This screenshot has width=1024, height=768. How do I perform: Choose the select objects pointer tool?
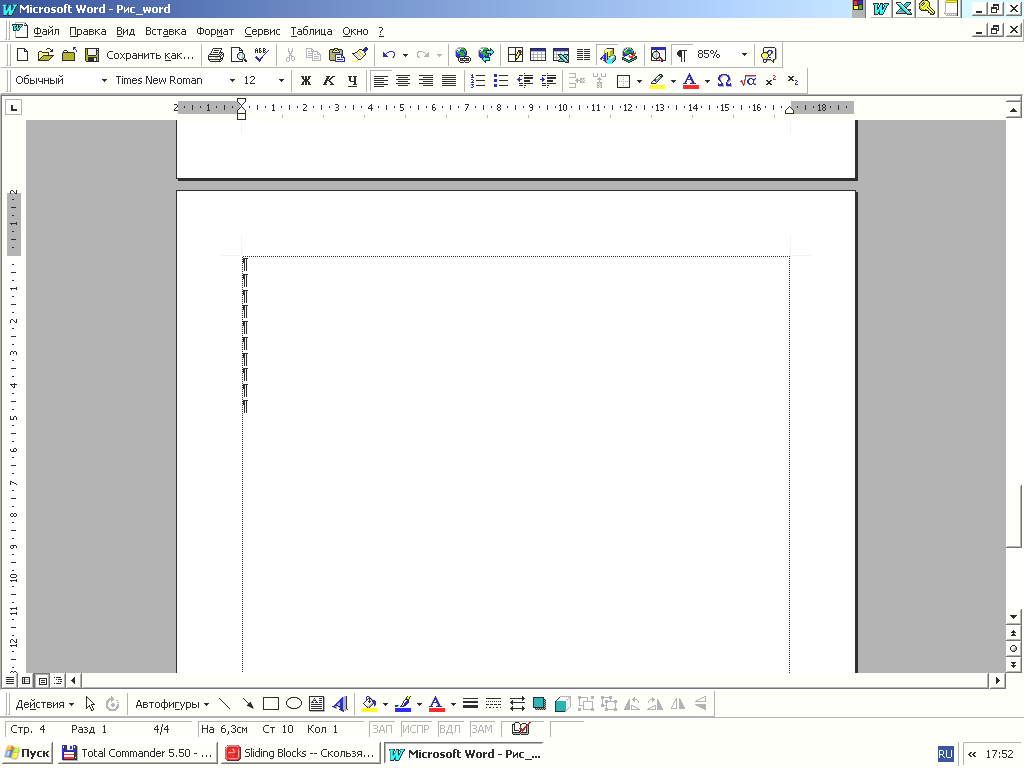(91, 703)
